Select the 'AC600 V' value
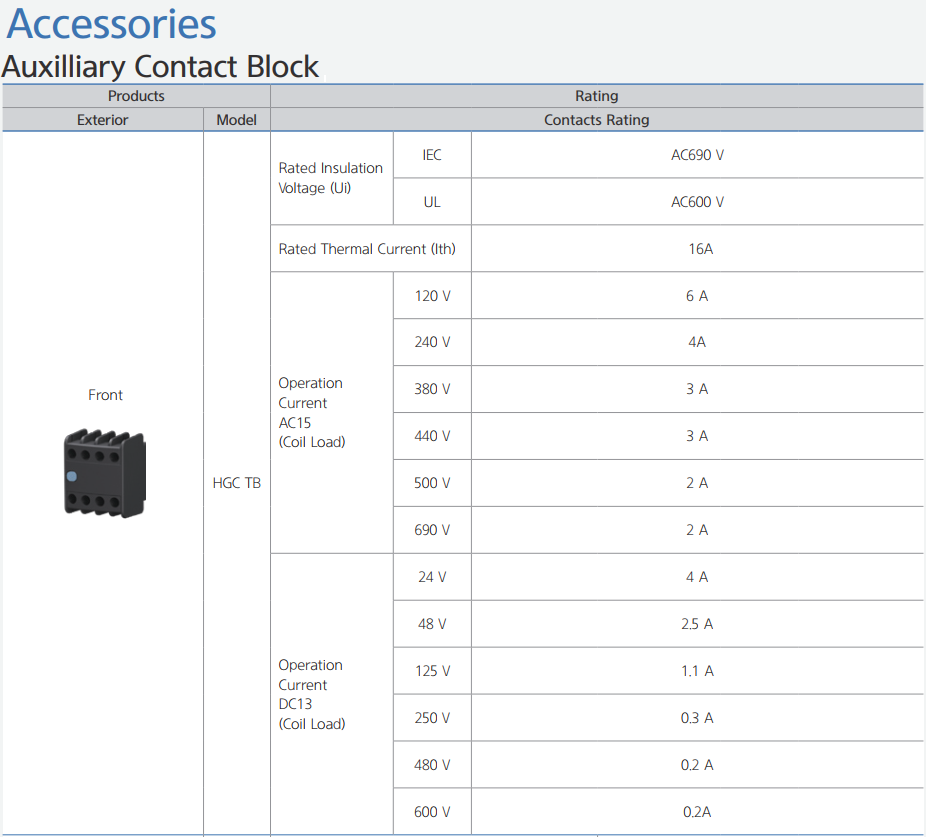Viewport: 926px width, 840px height. pyautogui.click(x=697, y=202)
